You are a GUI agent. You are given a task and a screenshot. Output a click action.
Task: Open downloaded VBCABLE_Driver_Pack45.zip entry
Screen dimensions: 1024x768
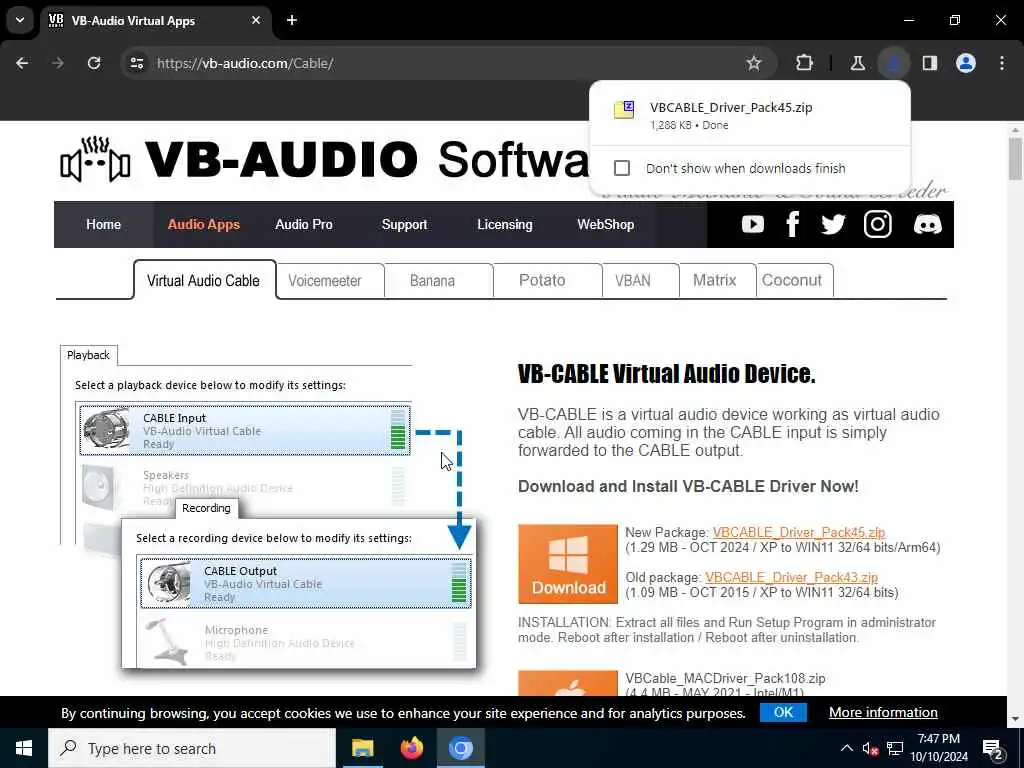749,114
